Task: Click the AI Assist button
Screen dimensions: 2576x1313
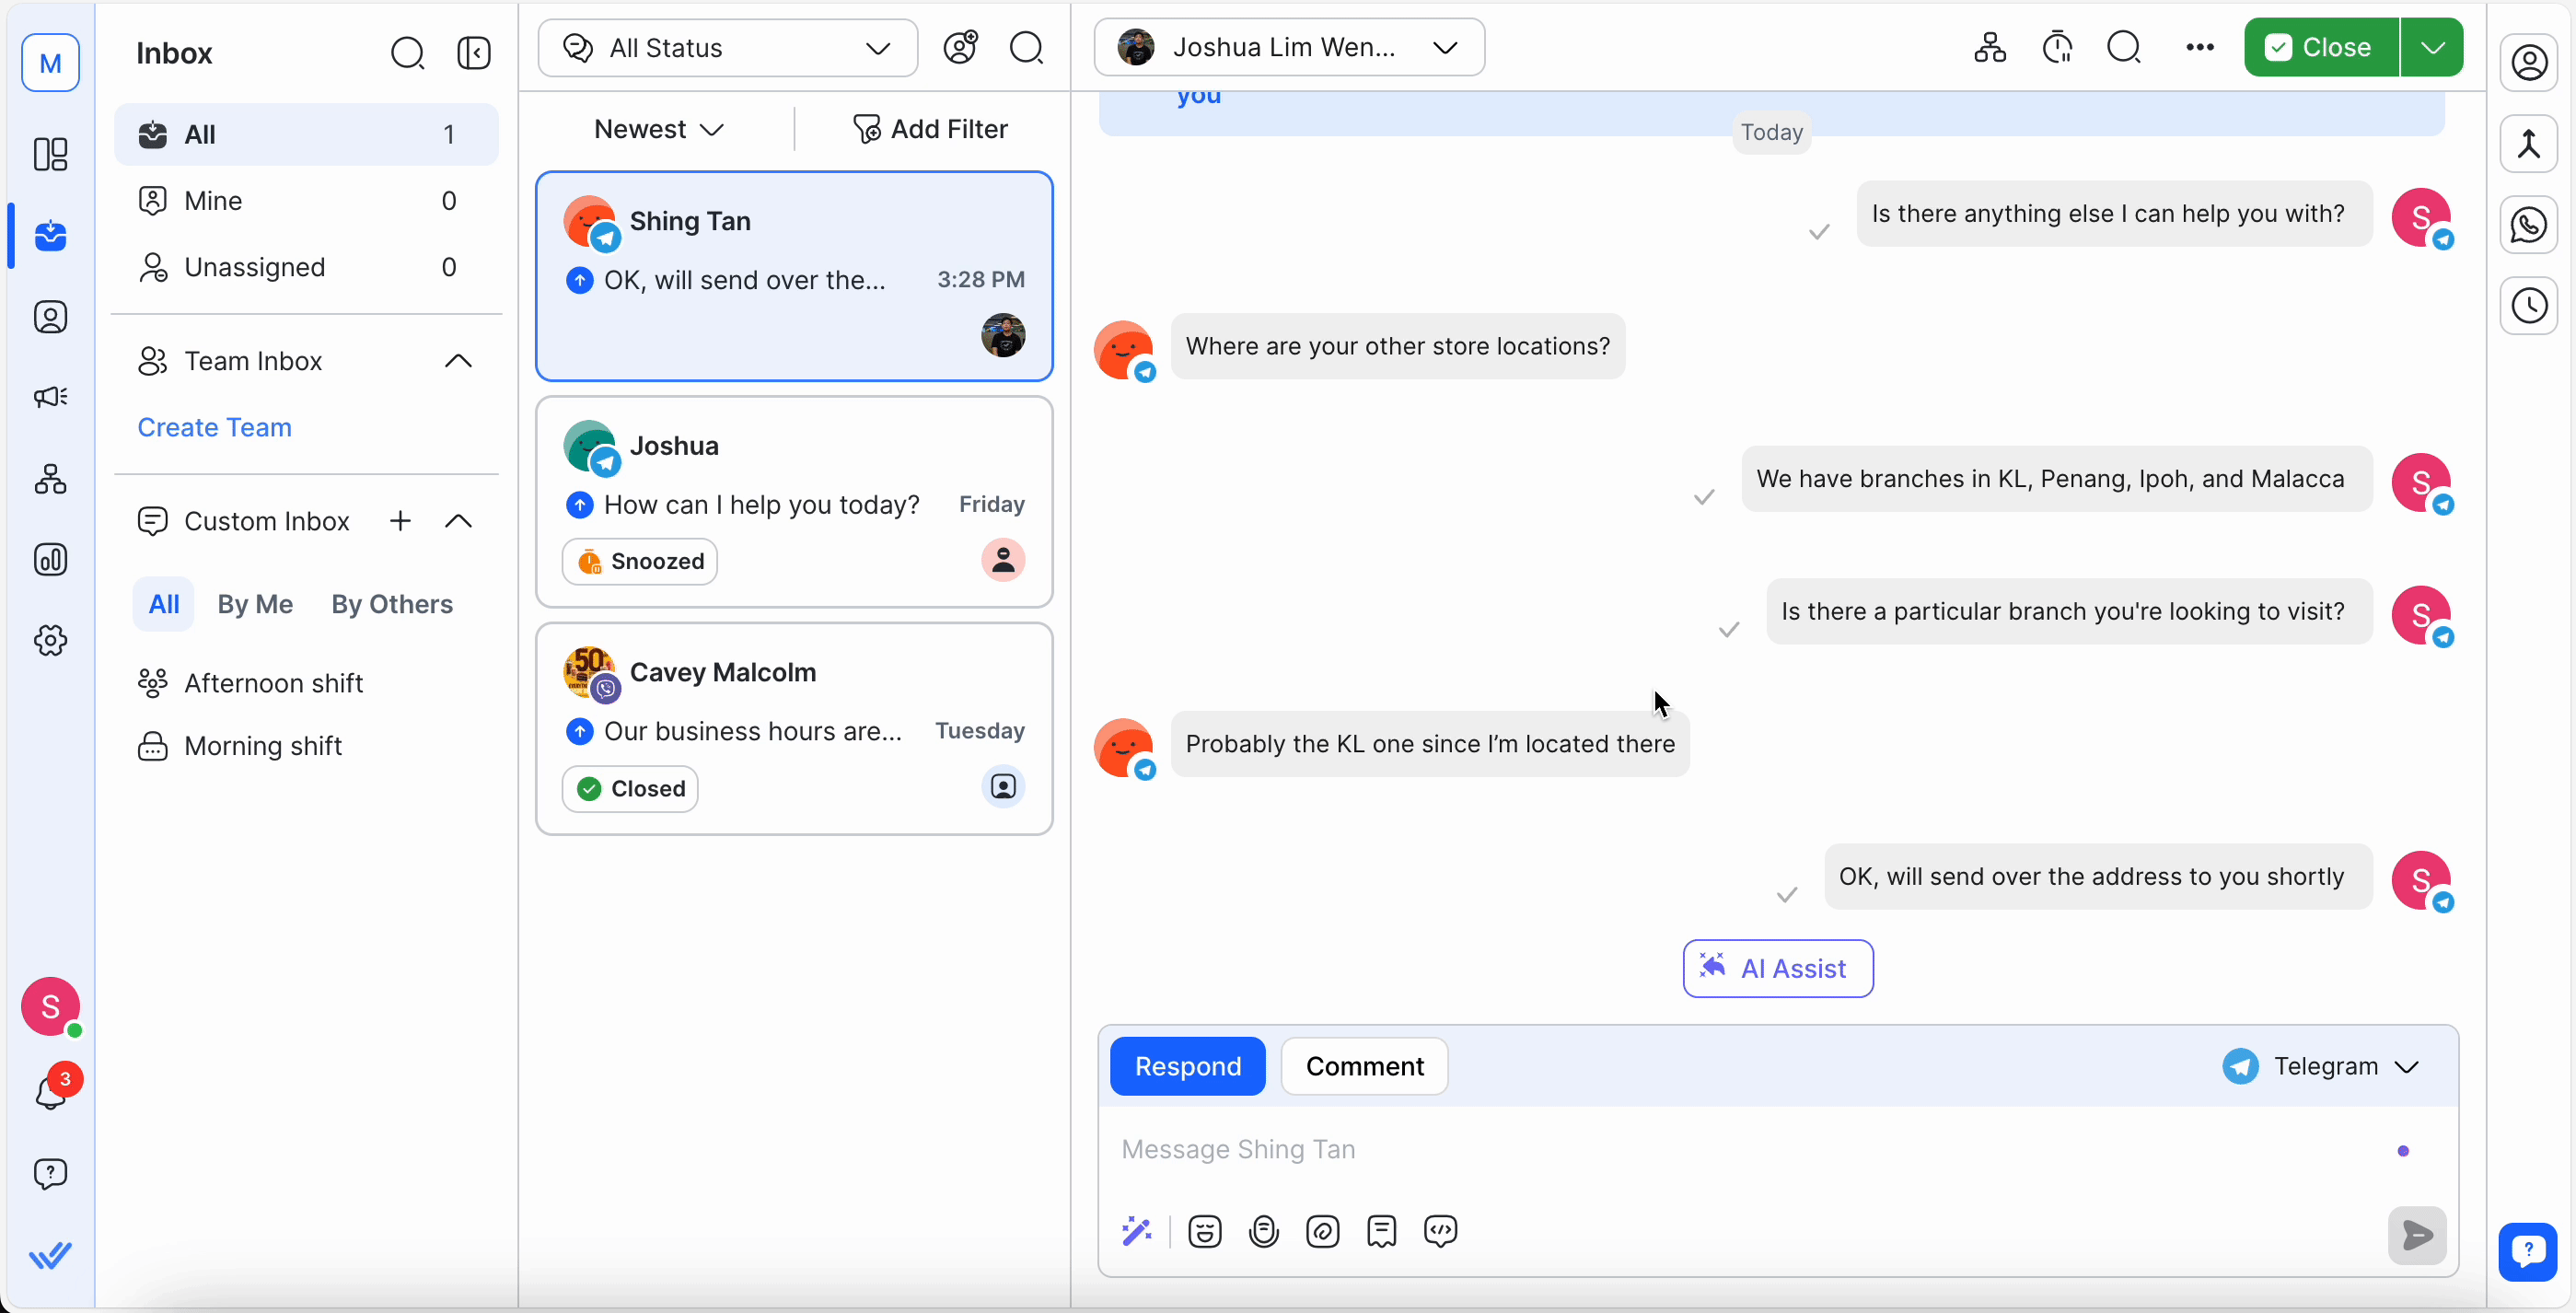Action: [1777, 968]
